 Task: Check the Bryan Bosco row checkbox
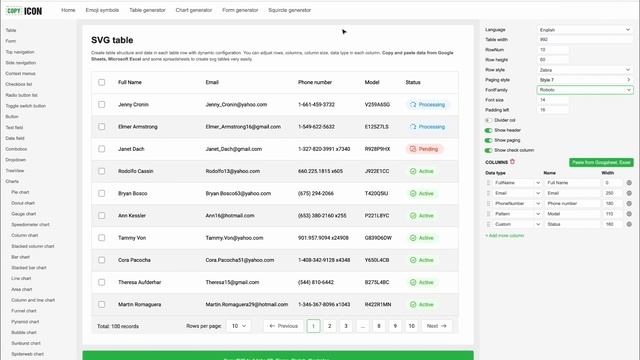click(102, 193)
